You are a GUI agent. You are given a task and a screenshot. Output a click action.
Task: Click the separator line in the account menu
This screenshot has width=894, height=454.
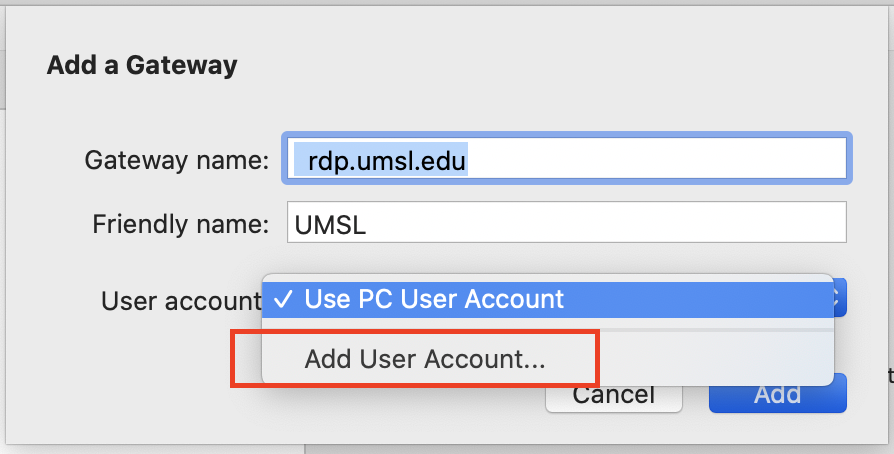coord(548,330)
